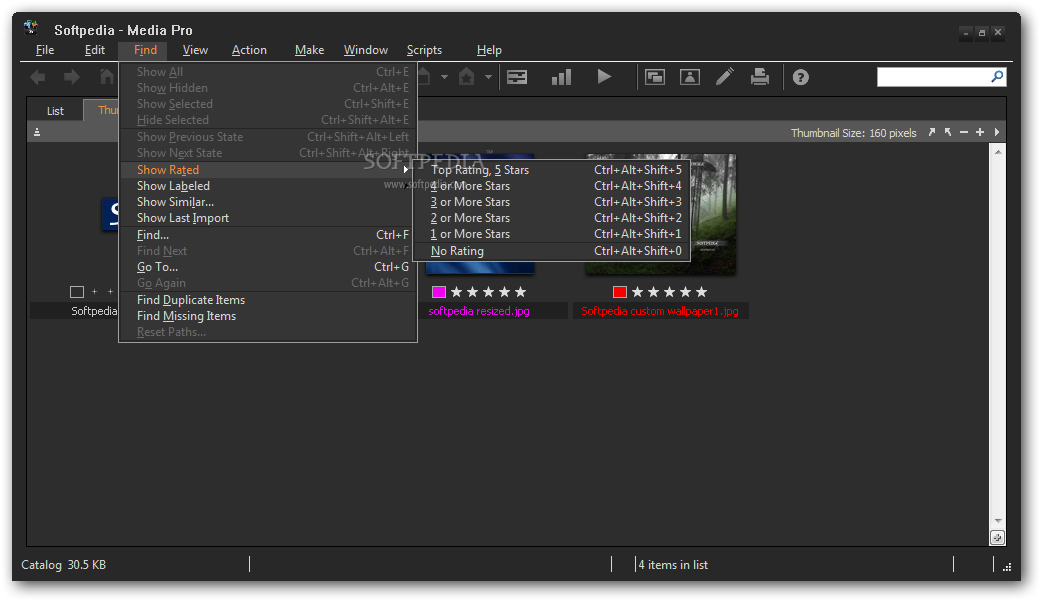Decrease thumbnail size with the minus icon
Image resolution: width=1041 pixels, height=601 pixels.
click(x=963, y=132)
